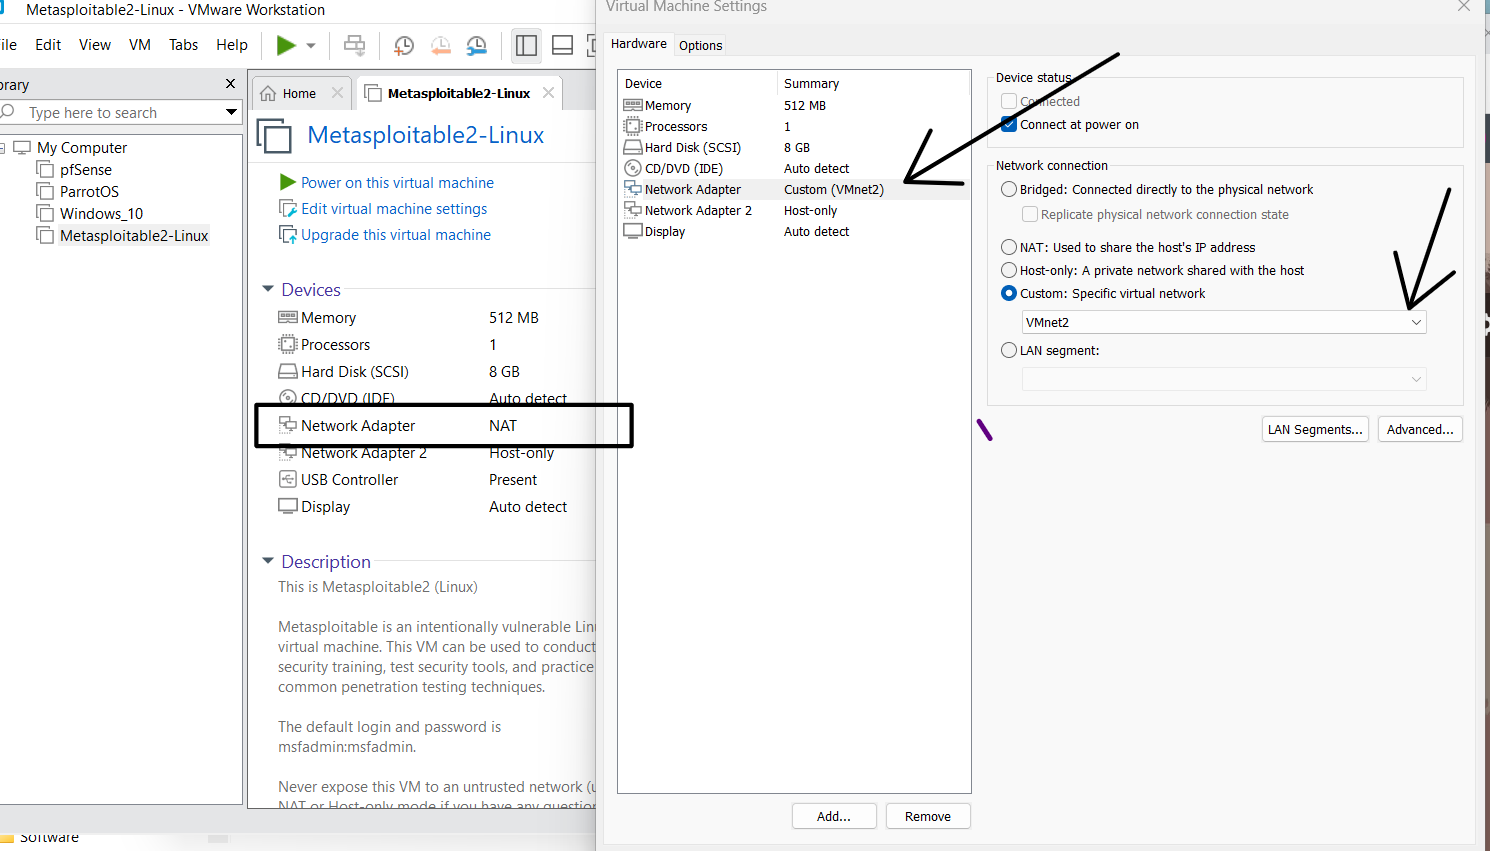Screen dimensions: 1490x851
Task: Click Edit virtual machine settings link
Action: 394,208
